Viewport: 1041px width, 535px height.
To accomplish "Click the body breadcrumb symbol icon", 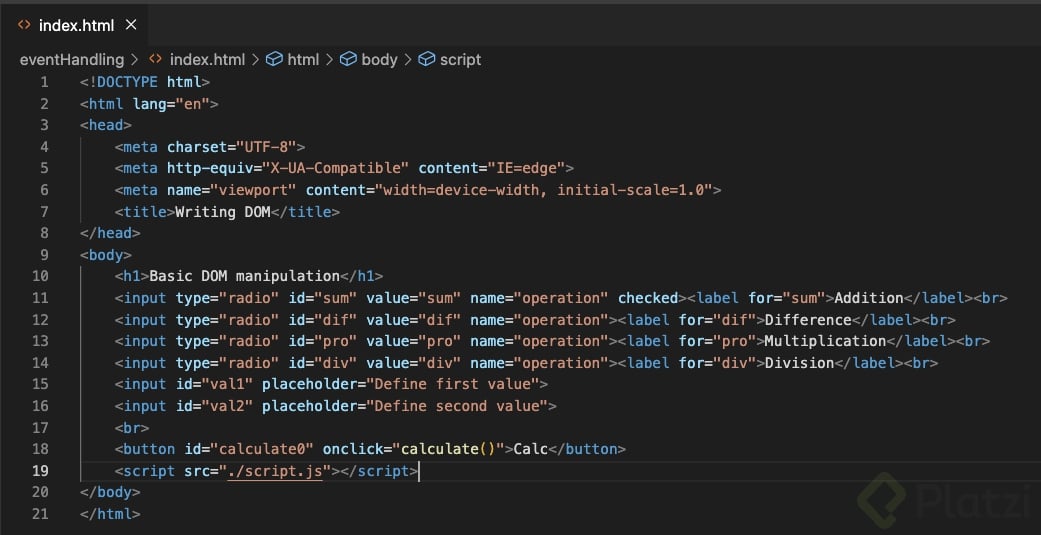I will click(x=348, y=60).
